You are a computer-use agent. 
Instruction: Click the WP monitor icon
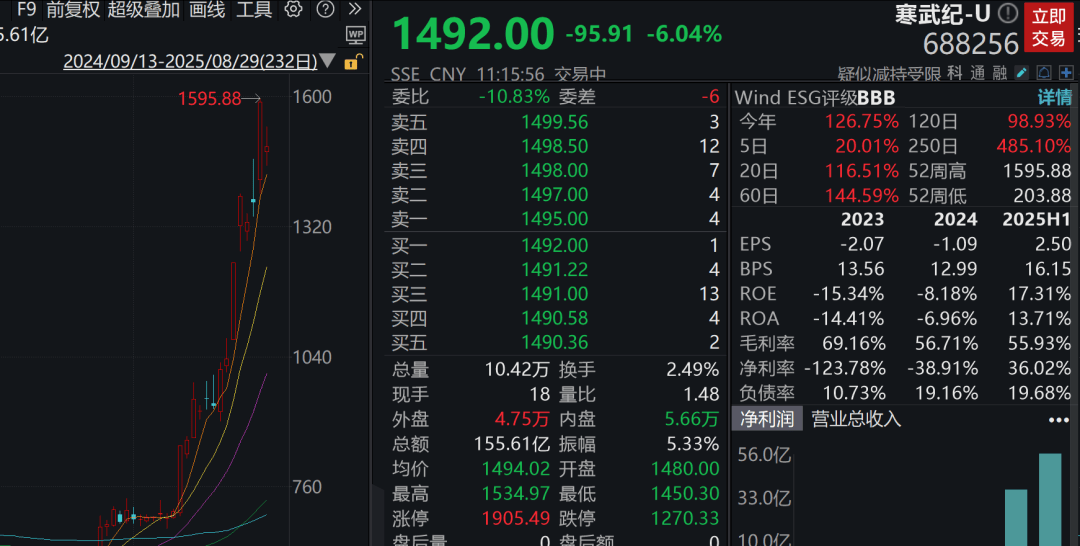point(355,35)
